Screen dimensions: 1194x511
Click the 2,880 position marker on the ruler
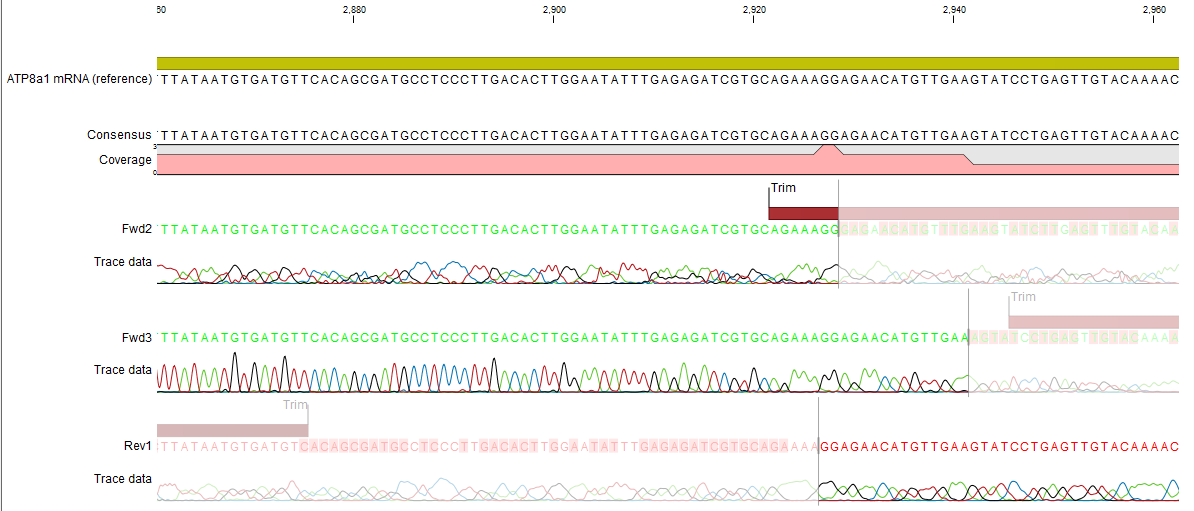pos(354,9)
